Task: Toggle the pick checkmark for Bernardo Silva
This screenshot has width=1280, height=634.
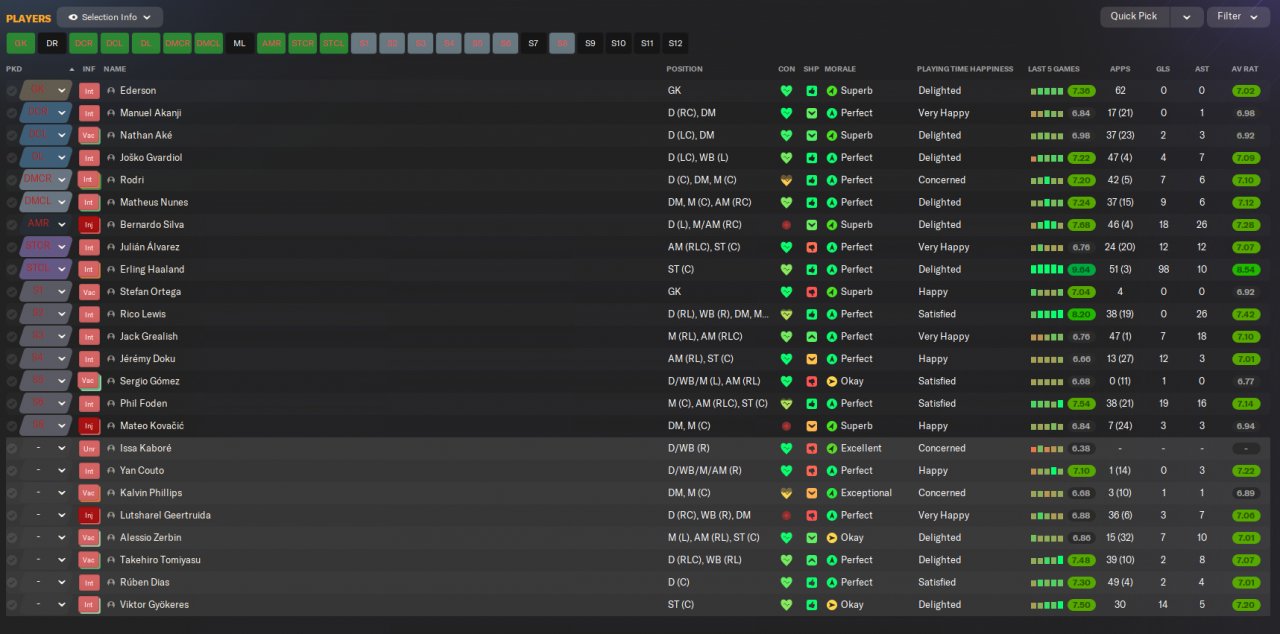Action: pos(11,225)
